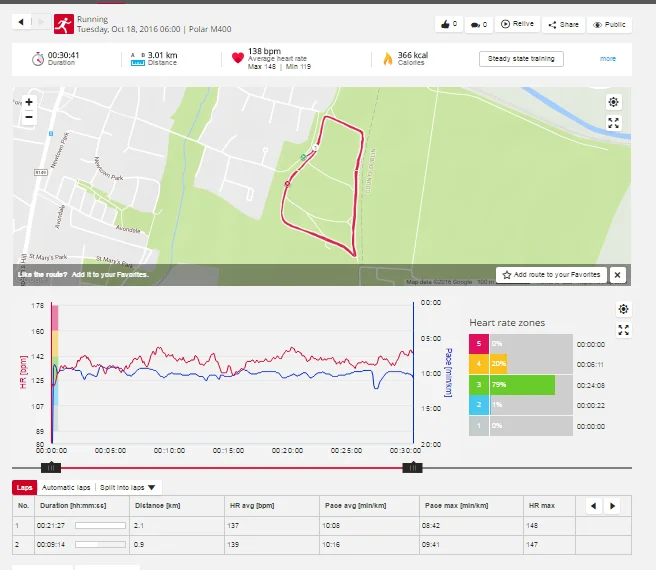
Task: Go to the previous training session arrow
Action: (24, 21)
